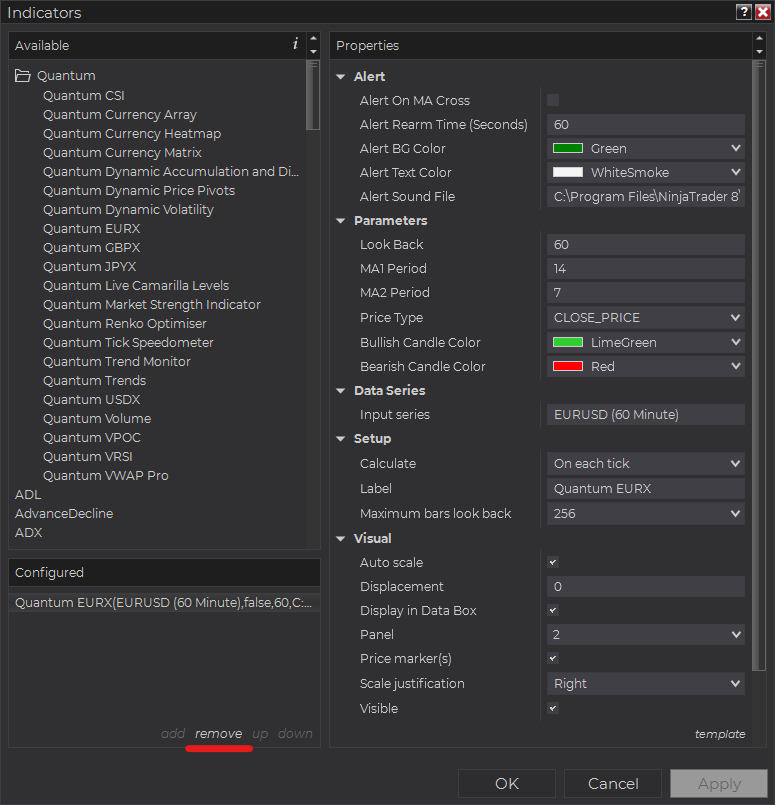Collapse the Alert section
The height and width of the screenshot is (805, 775).
[341, 76]
